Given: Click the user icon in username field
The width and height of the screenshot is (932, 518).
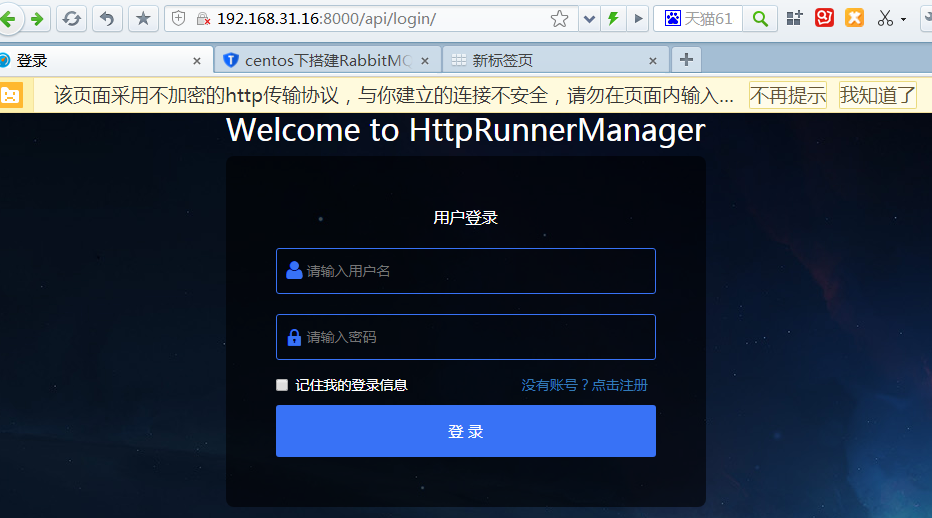Looking at the screenshot, I should [294, 271].
